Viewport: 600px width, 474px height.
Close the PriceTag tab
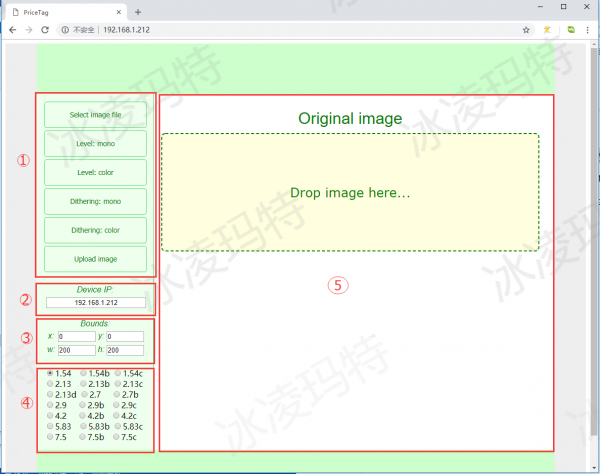[122, 11]
